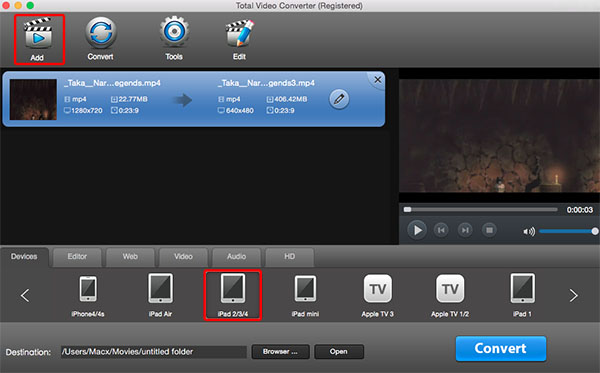
Task: Select the source video thumbnail
Action: tap(33, 99)
